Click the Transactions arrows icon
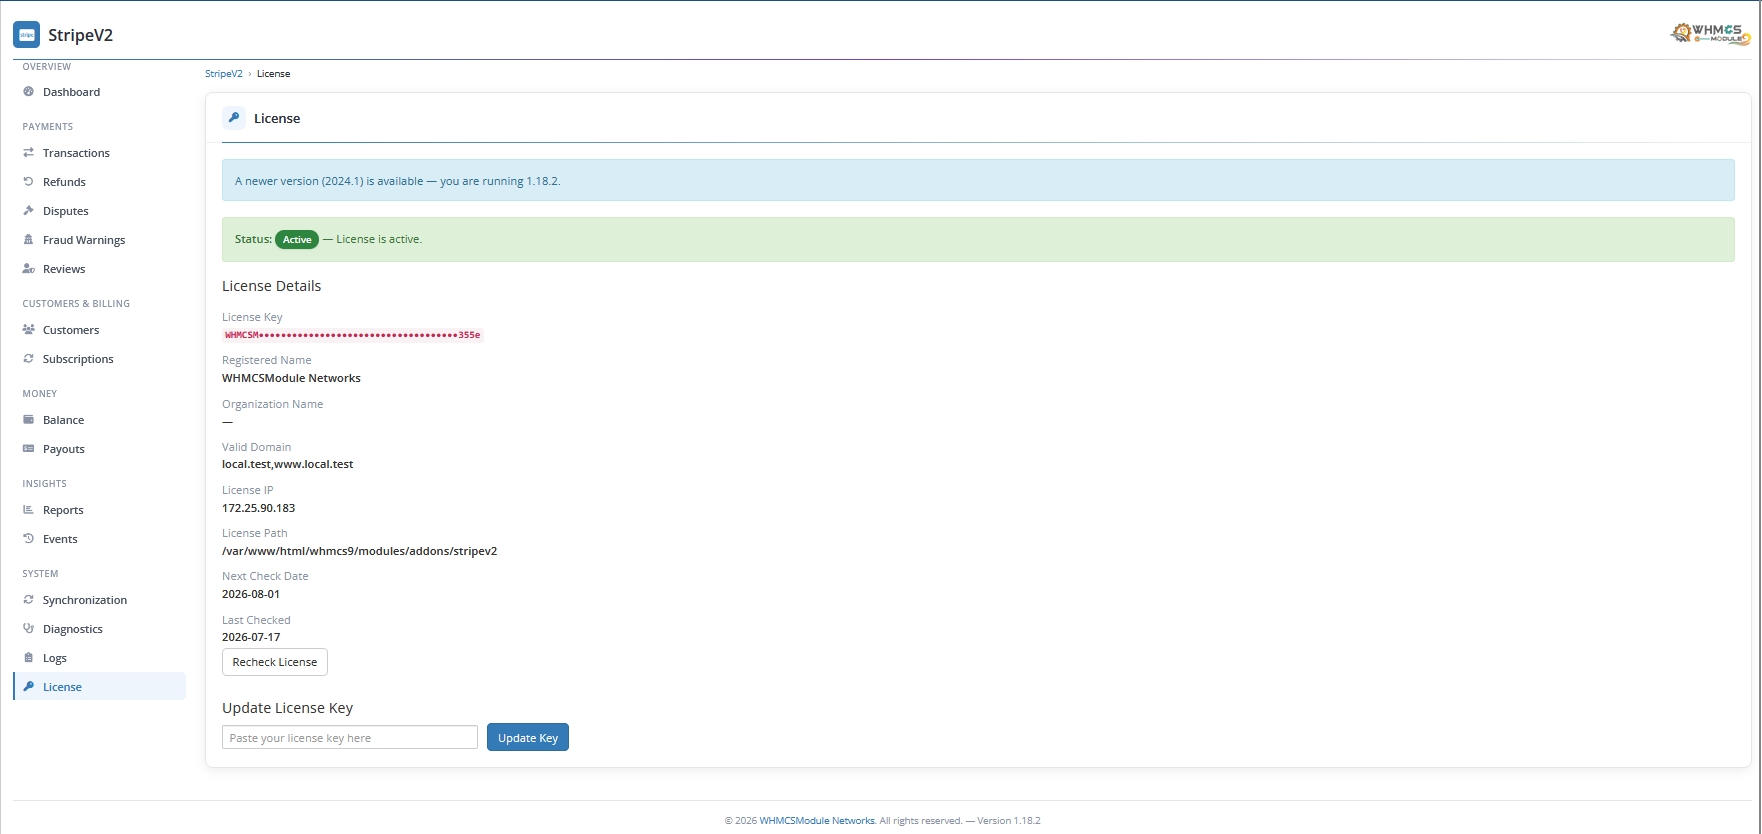The height and width of the screenshot is (834, 1762). [29, 153]
